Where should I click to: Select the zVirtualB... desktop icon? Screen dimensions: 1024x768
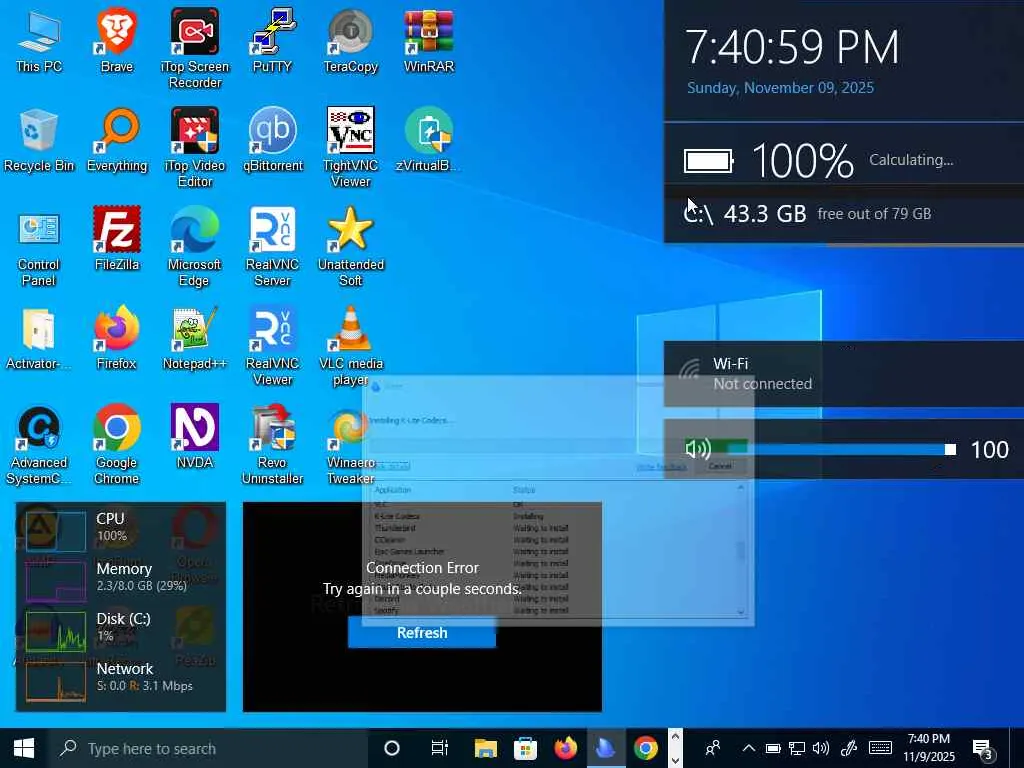(x=428, y=140)
